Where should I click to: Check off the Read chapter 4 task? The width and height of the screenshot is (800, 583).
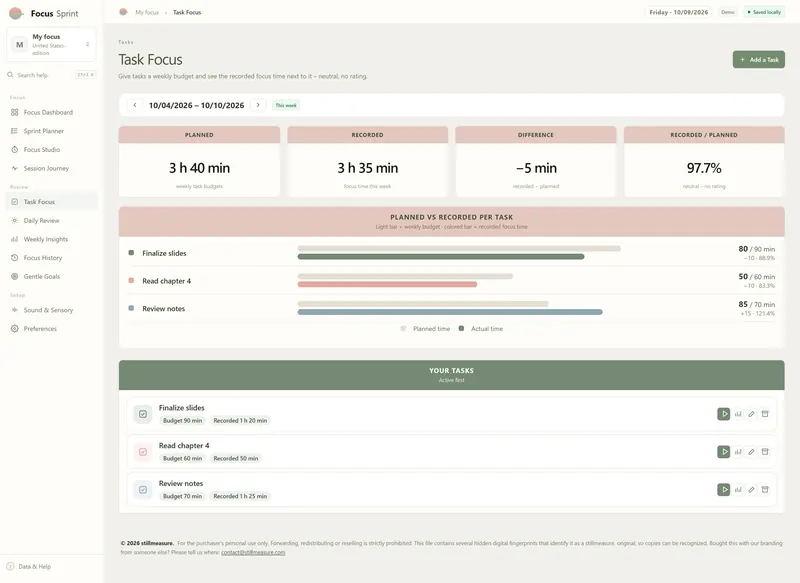click(143, 452)
